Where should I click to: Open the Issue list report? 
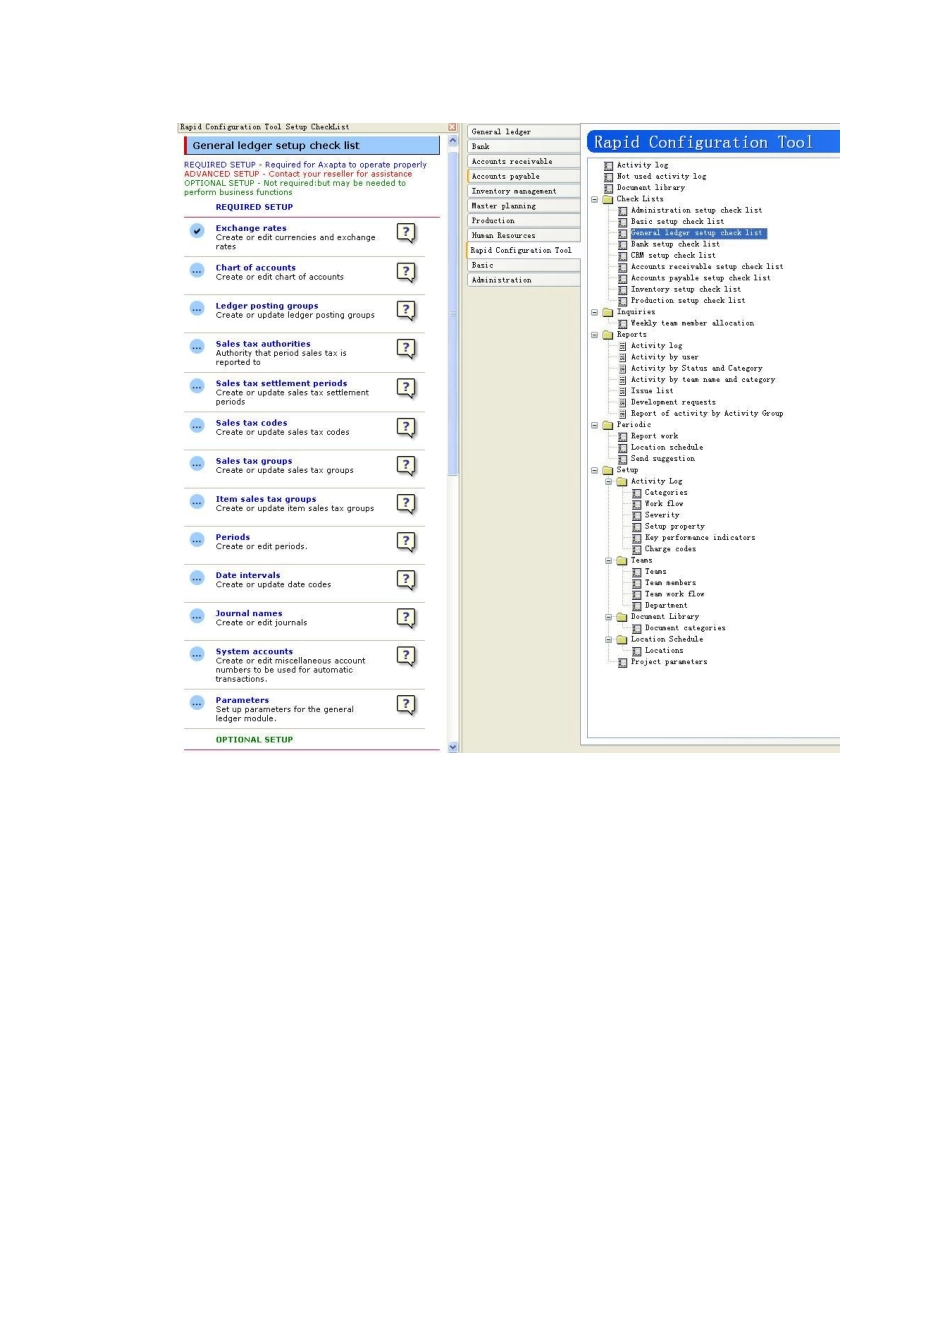coord(652,391)
